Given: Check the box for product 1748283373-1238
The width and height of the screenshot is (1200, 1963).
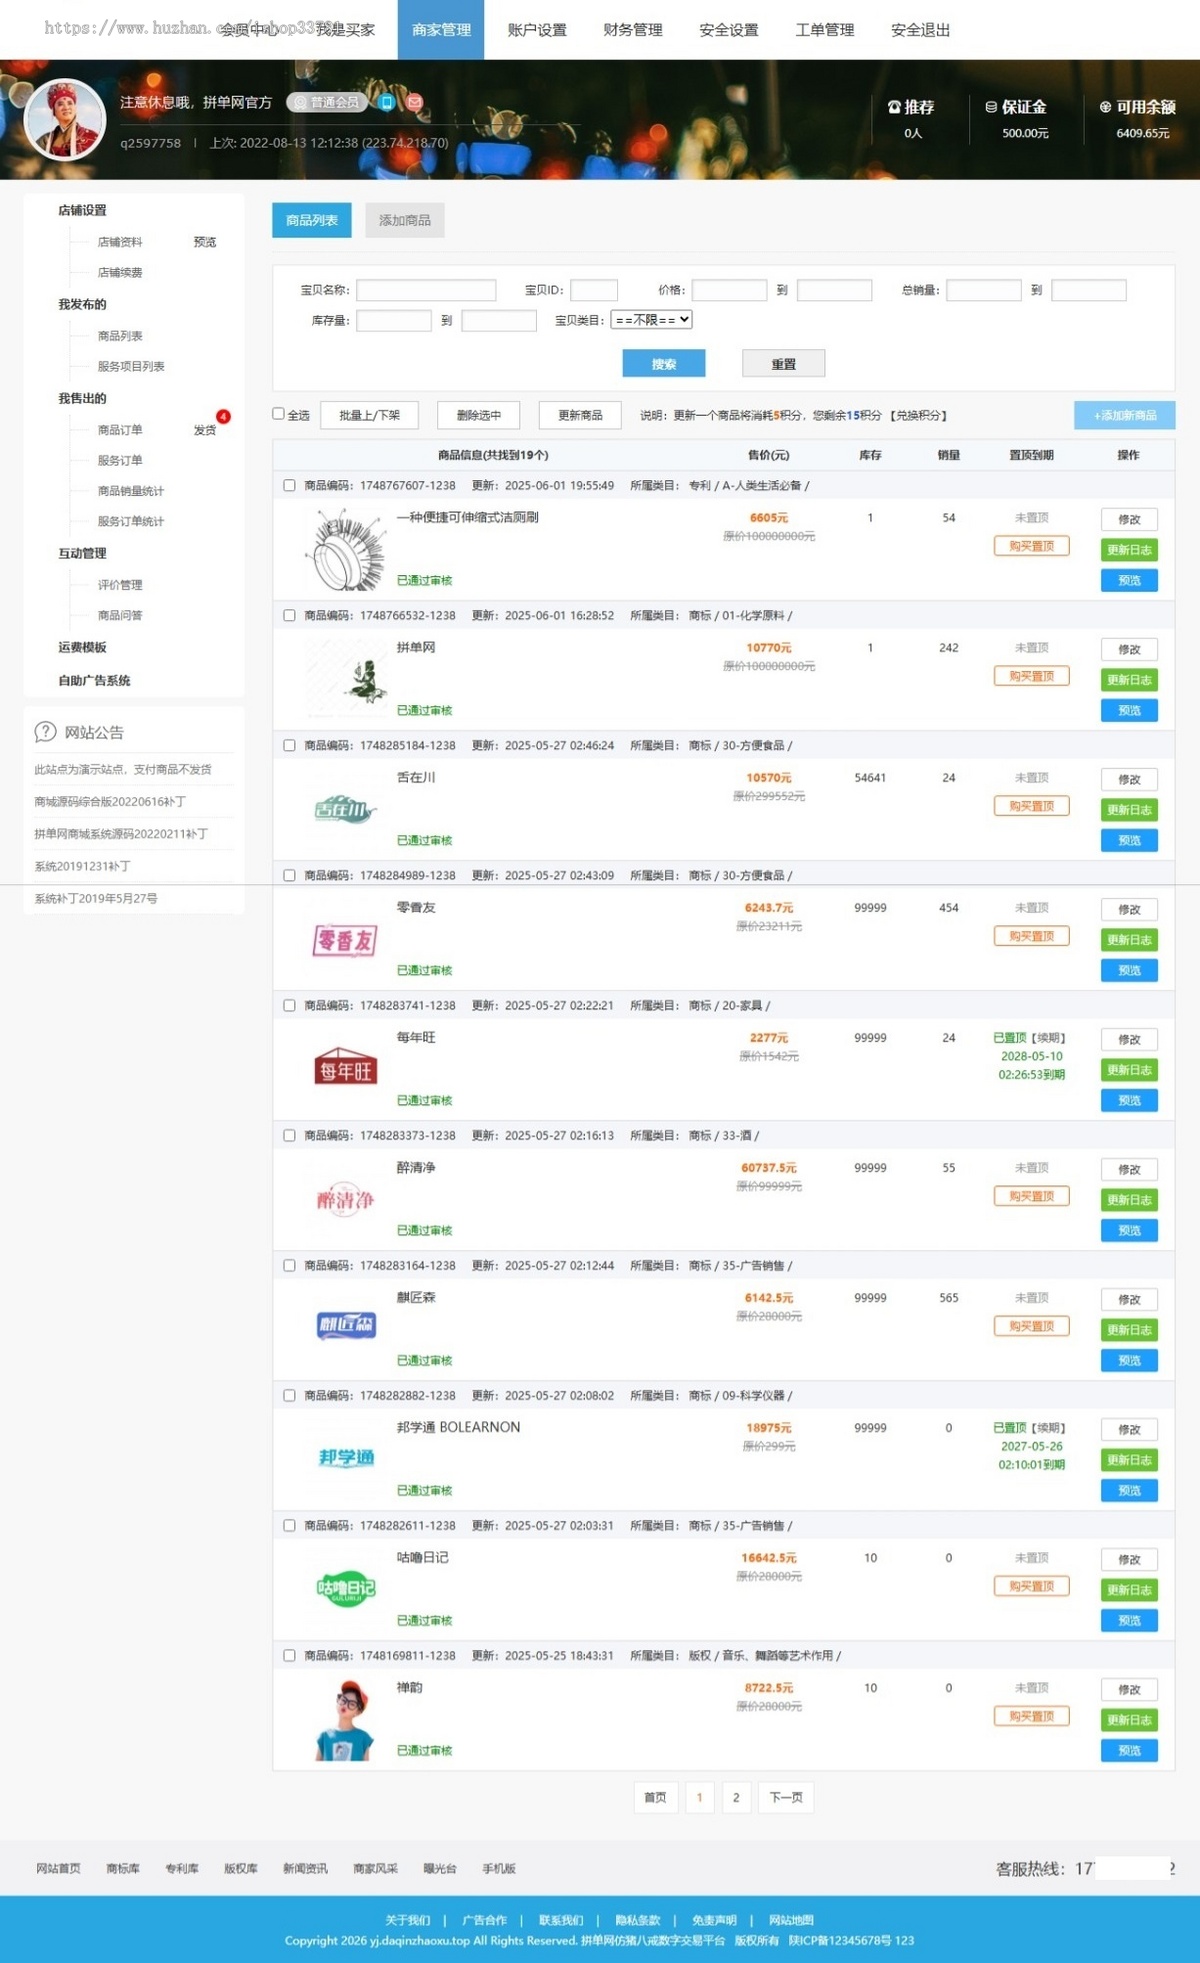Looking at the screenshot, I should [289, 1135].
